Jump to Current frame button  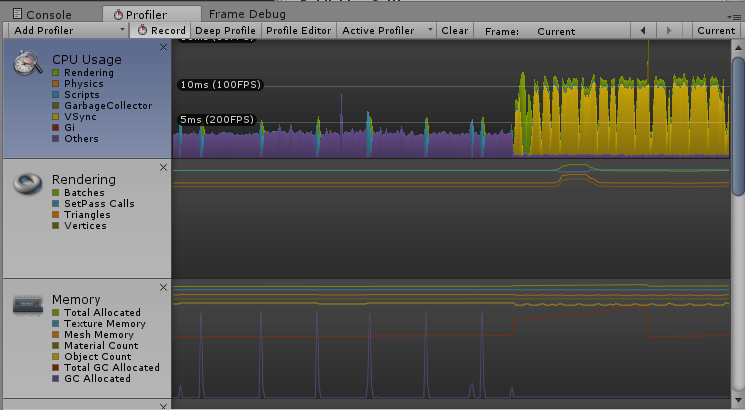(716, 31)
